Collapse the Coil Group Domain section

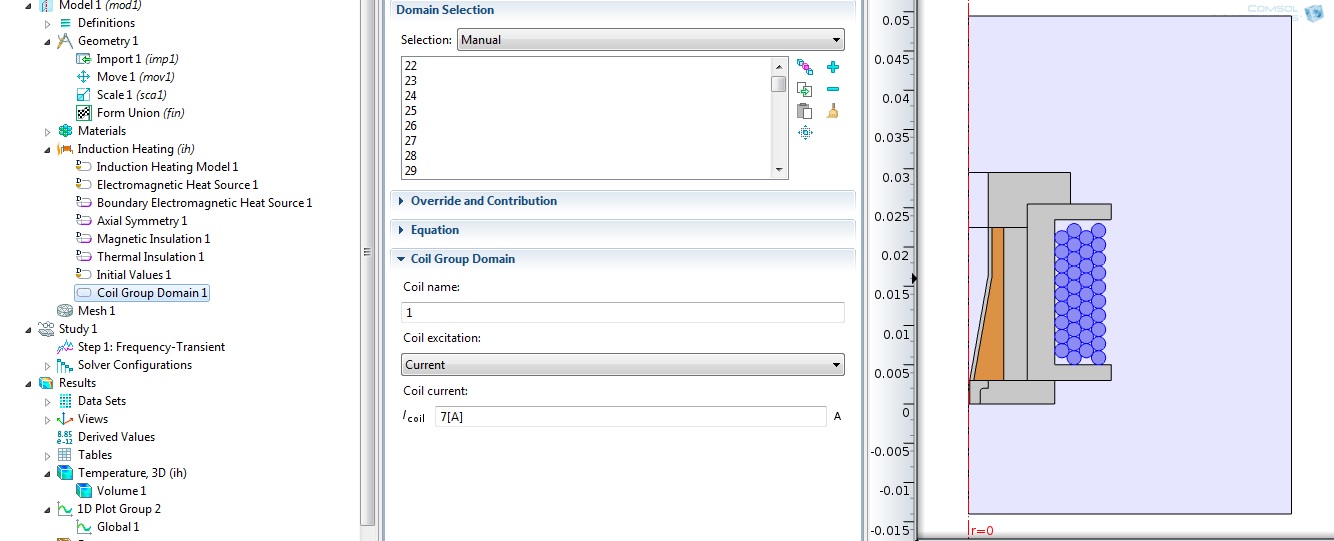point(462,259)
